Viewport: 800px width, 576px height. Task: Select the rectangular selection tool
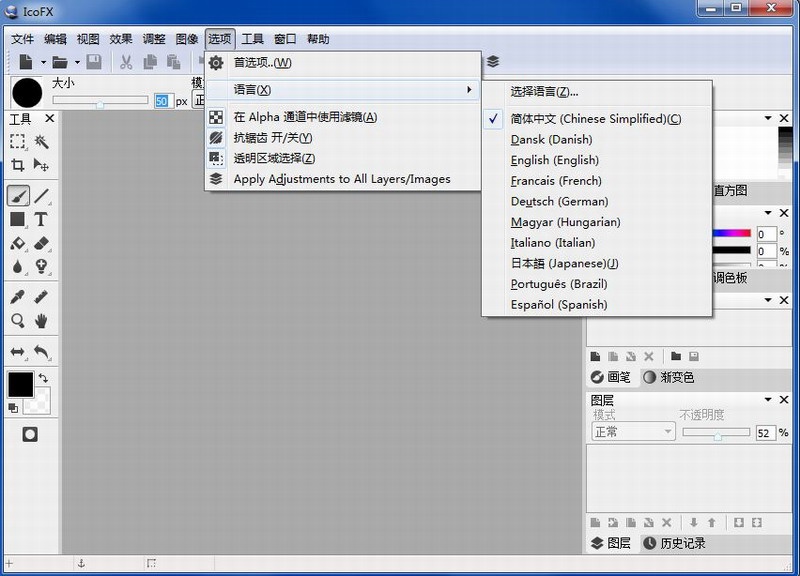(17, 141)
